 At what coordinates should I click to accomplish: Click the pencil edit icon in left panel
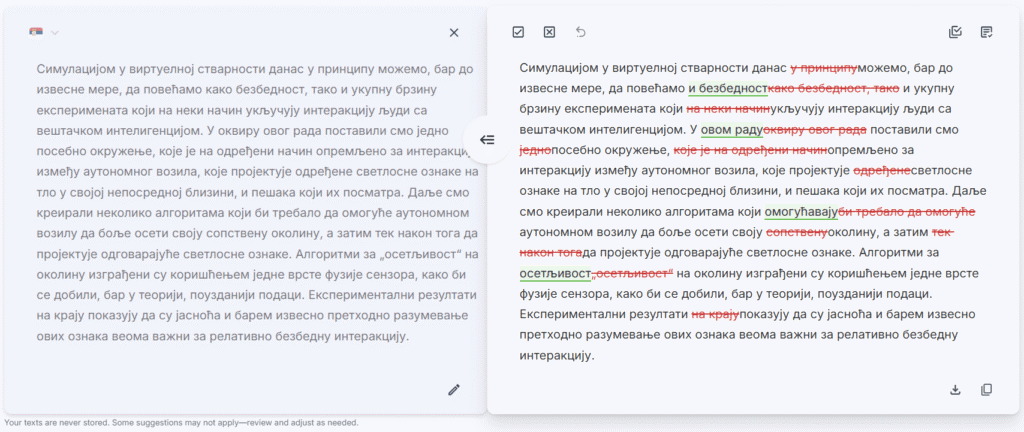pos(454,389)
